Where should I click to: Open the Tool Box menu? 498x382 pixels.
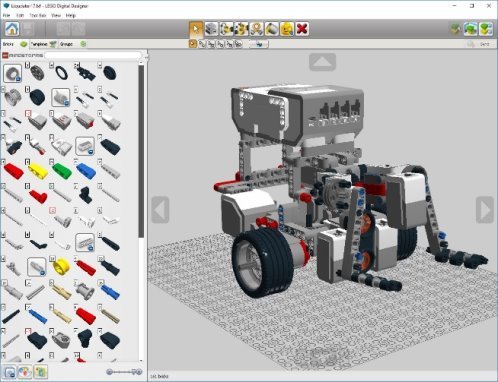pos(37,15)
